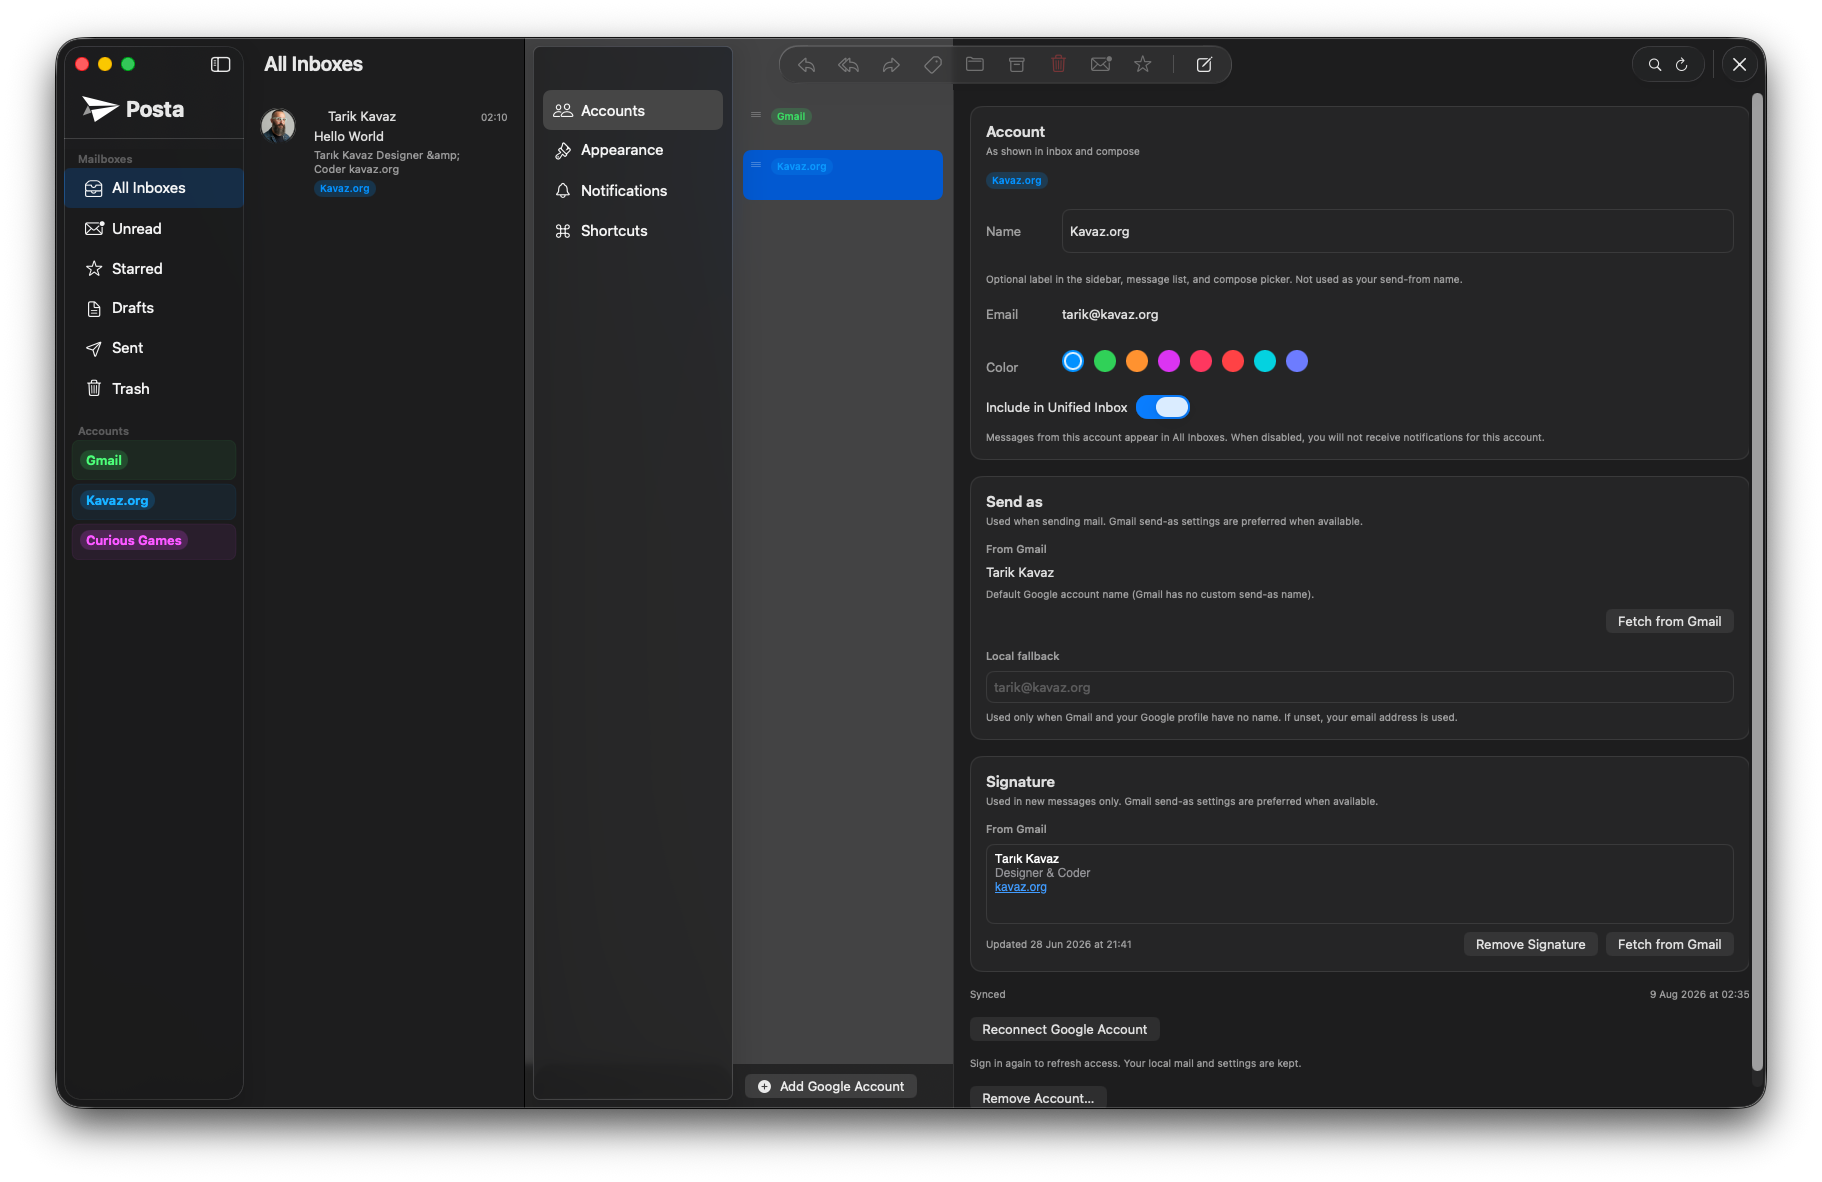Click the archive box icon in toolbar
Image resolution: width=1822 pixels, height=1182 pixels.
click(x=1017, y=65)
